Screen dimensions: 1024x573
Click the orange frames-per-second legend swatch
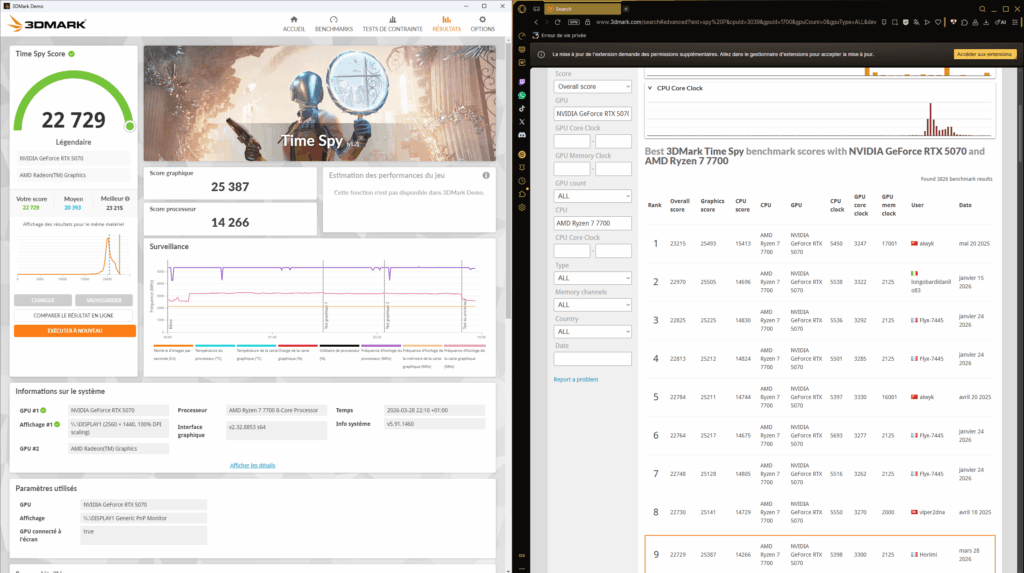click(173, 346)
